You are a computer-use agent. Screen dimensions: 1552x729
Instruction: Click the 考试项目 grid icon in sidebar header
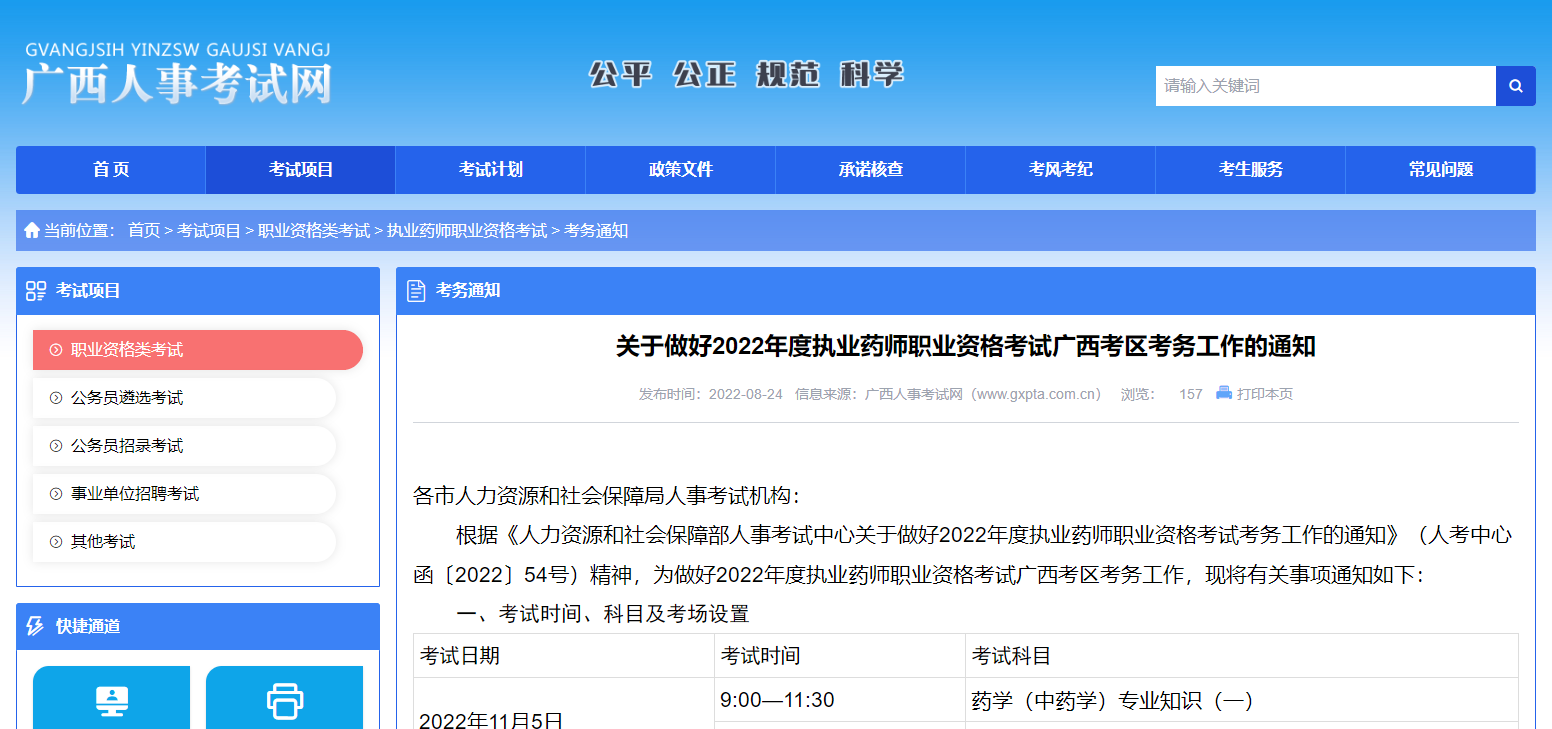pos(36,291)
